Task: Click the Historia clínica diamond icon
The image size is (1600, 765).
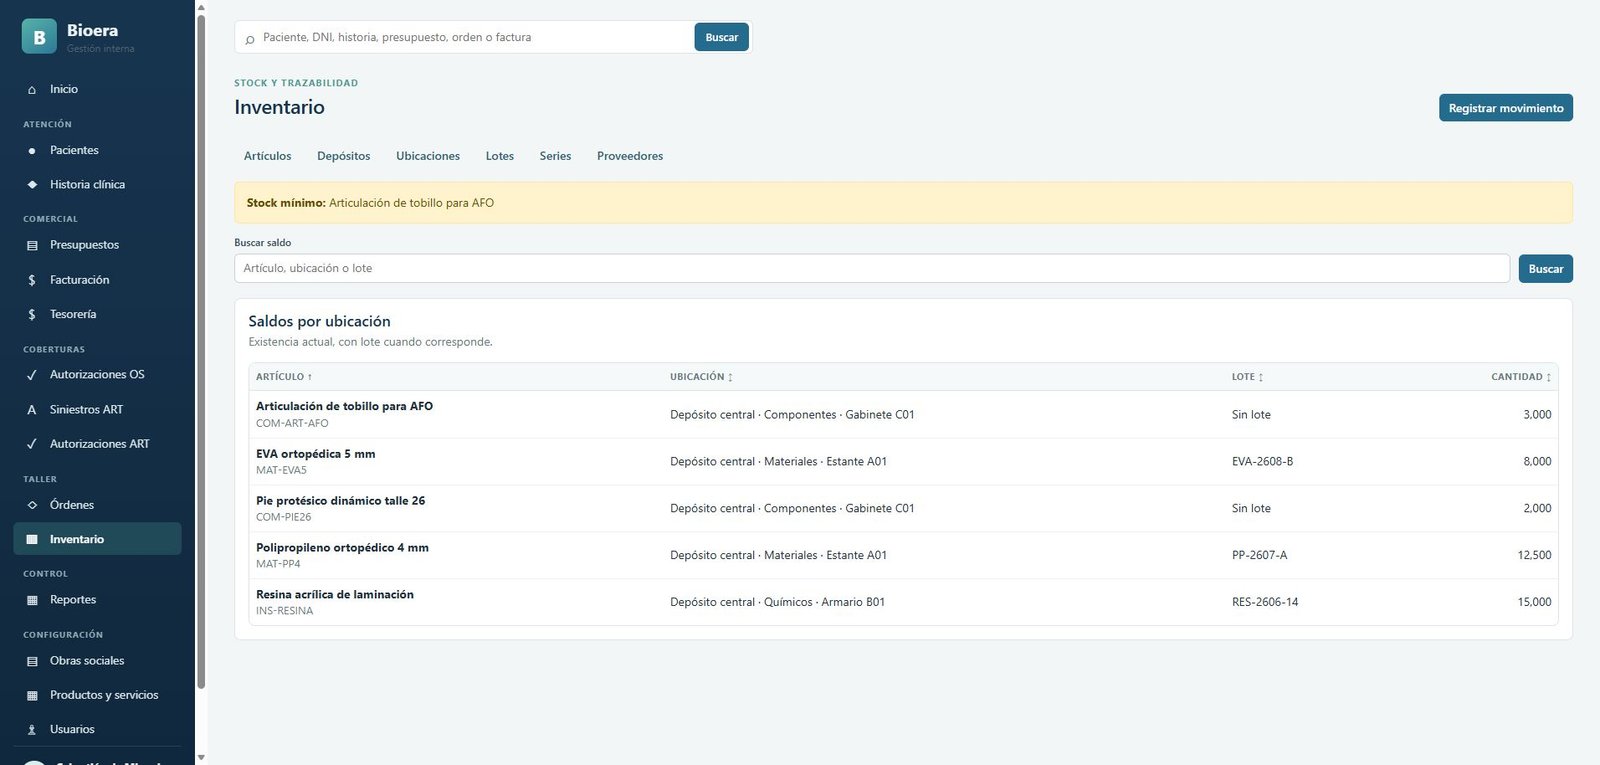Action: [32, 185]
